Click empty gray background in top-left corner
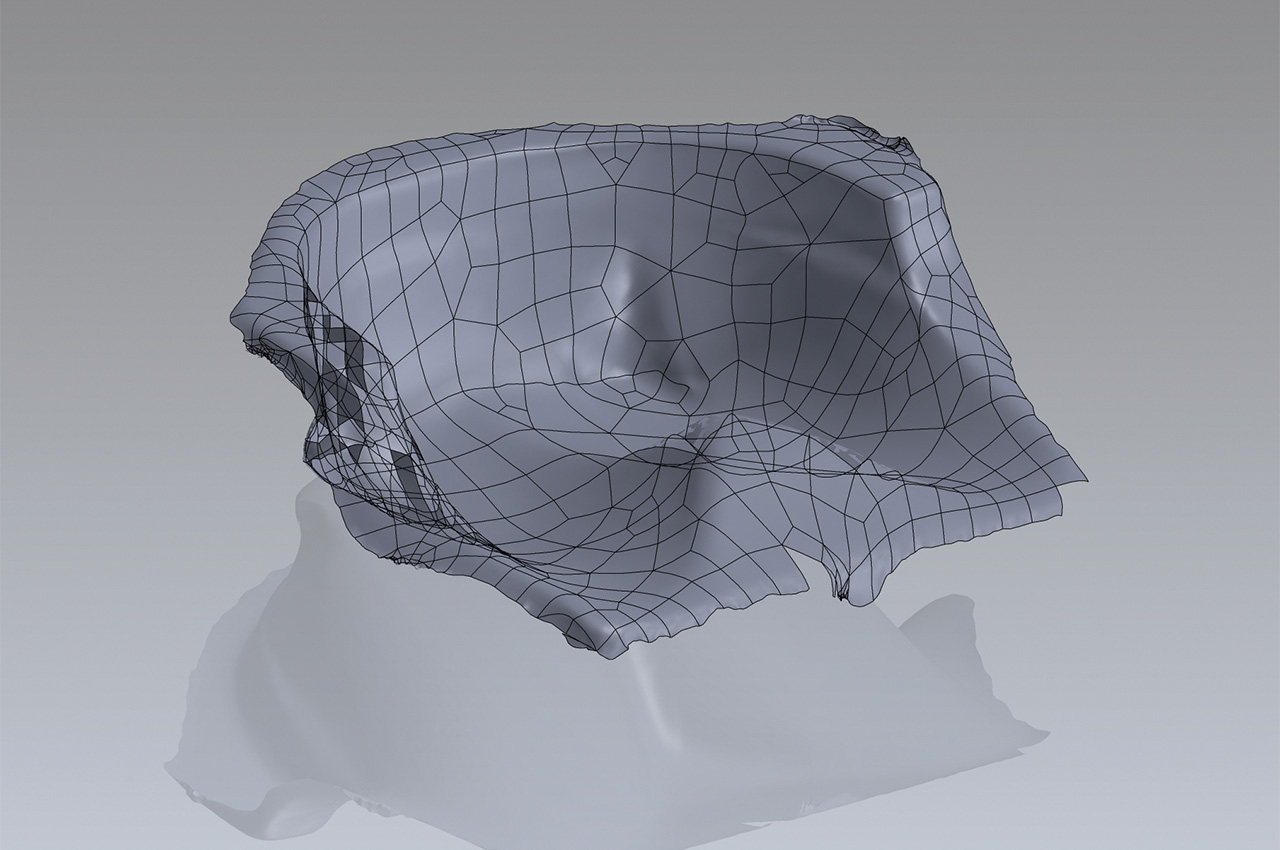Image resolution: width=1280 pixels, height=850 pixels. point(80,60)
